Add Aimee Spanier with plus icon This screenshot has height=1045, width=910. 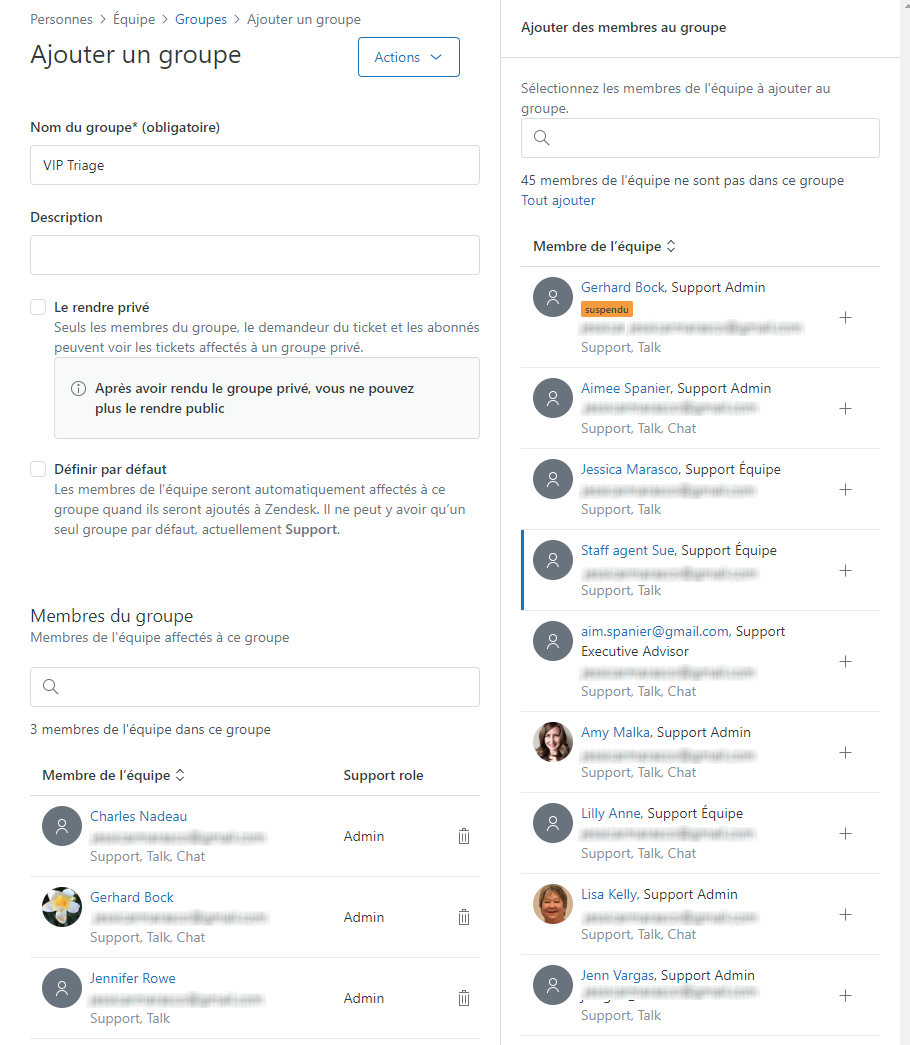pyautogui.click(x=845, y=409)
